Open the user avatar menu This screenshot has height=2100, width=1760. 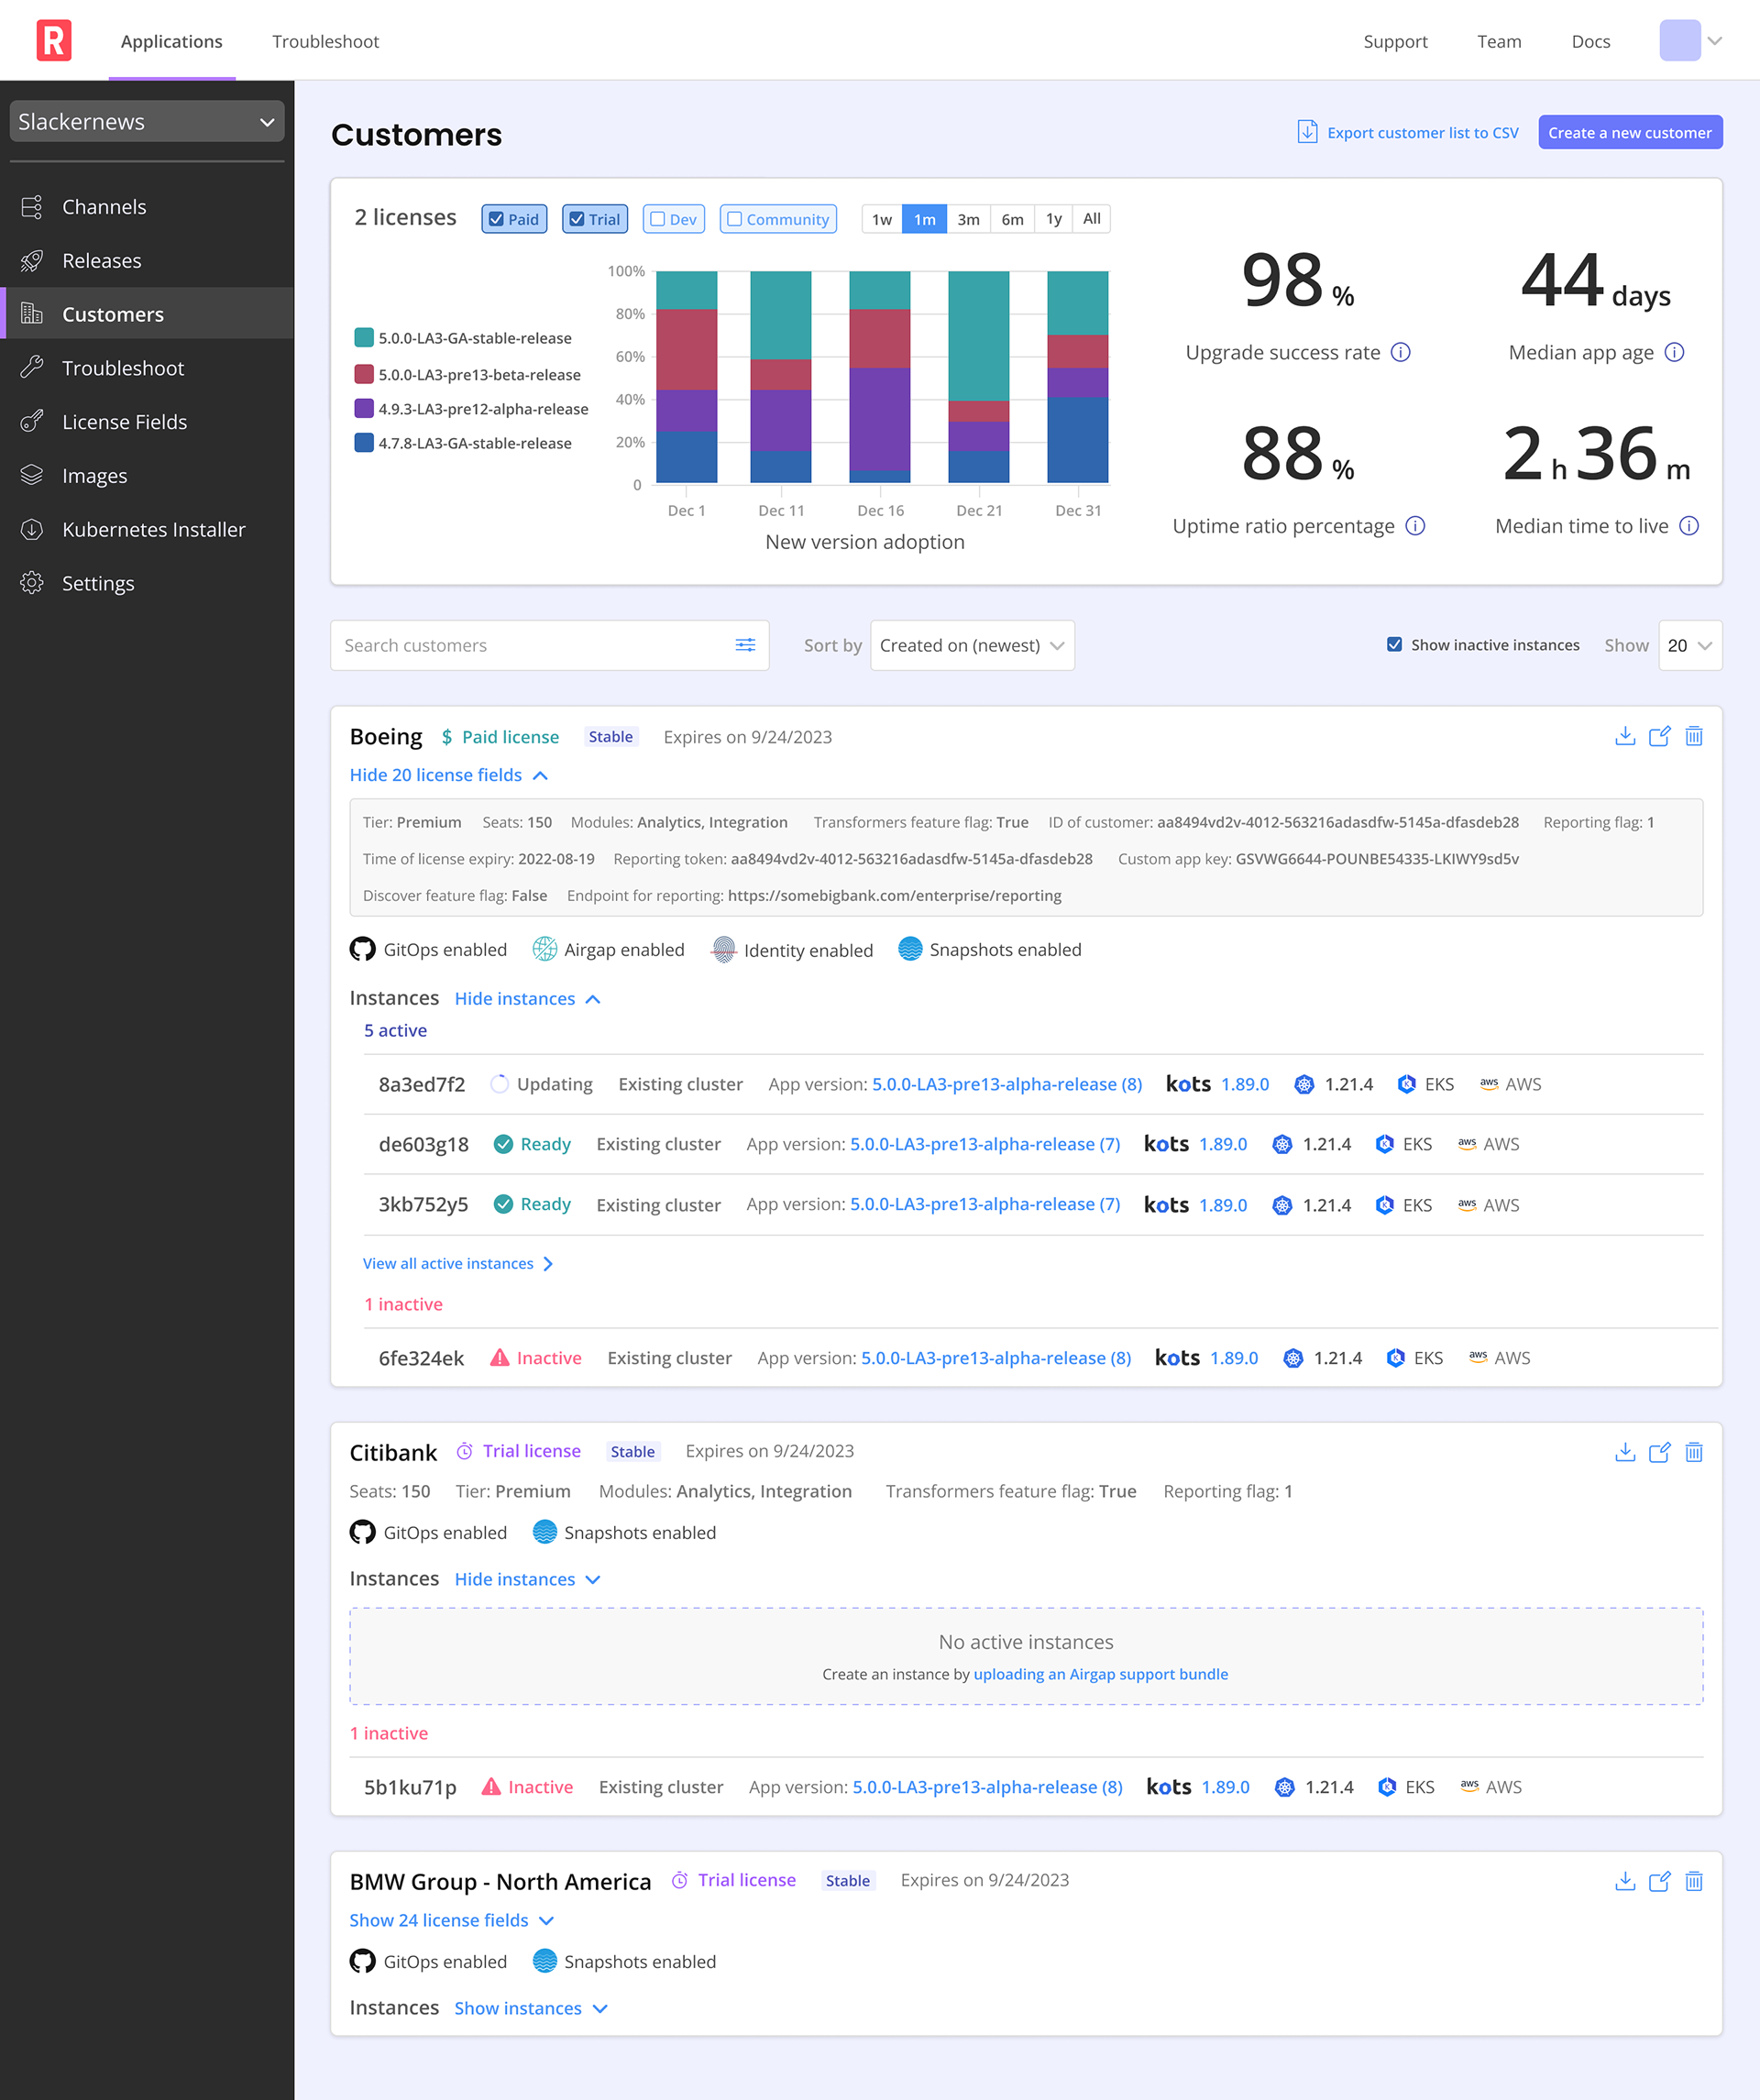[1690, 41]
